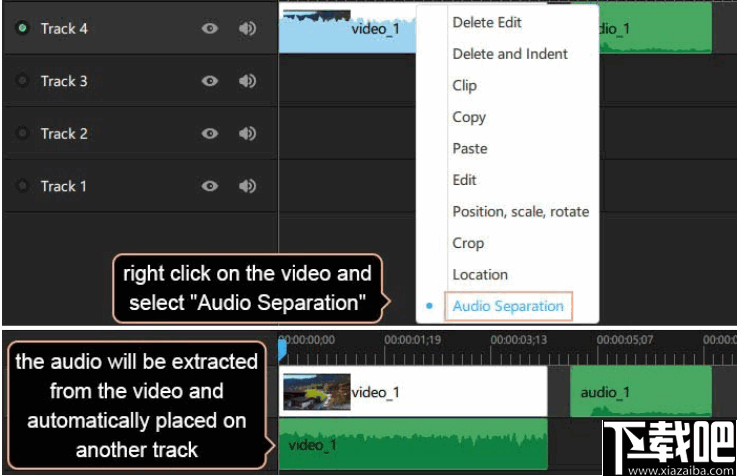Viewport: 738px width, 476px height.
Task: Mute Track 4 using speaker icon
Action: coord(247,28)
